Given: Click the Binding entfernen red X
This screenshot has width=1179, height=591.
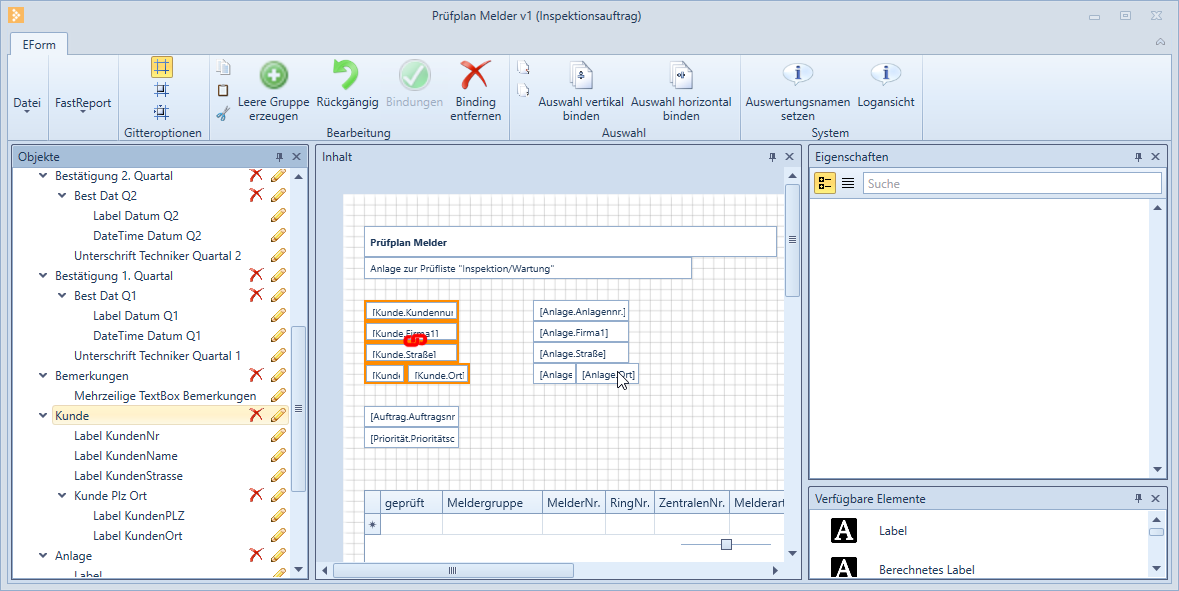Looking at the screenshot, I should pyautogui.click(x=475, y=76).
